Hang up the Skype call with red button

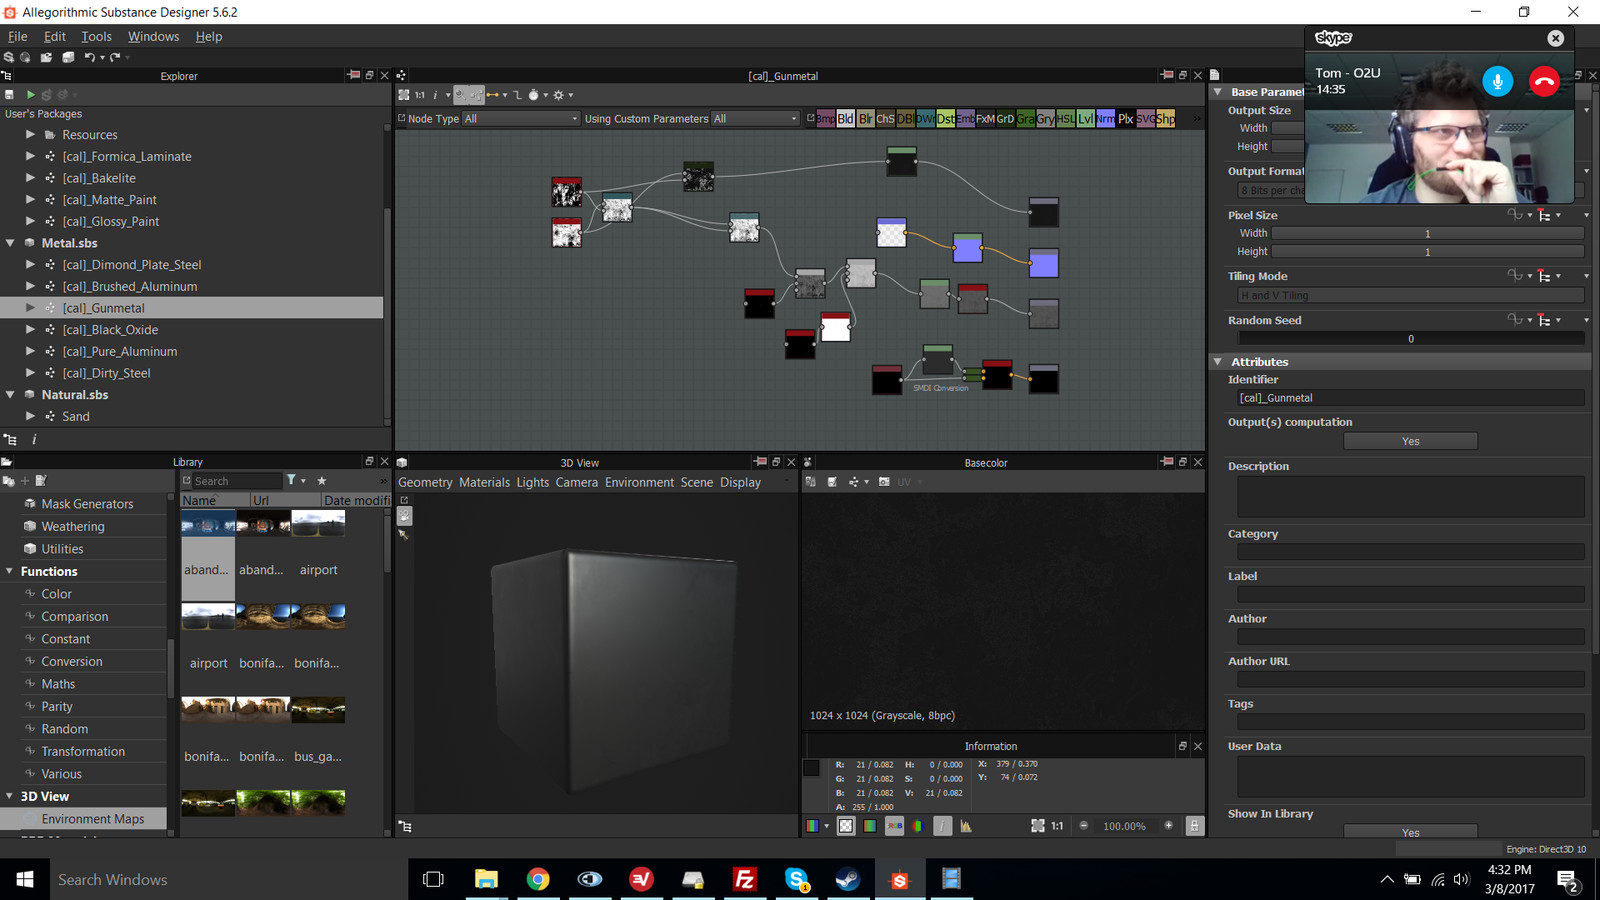point(1544,81)
